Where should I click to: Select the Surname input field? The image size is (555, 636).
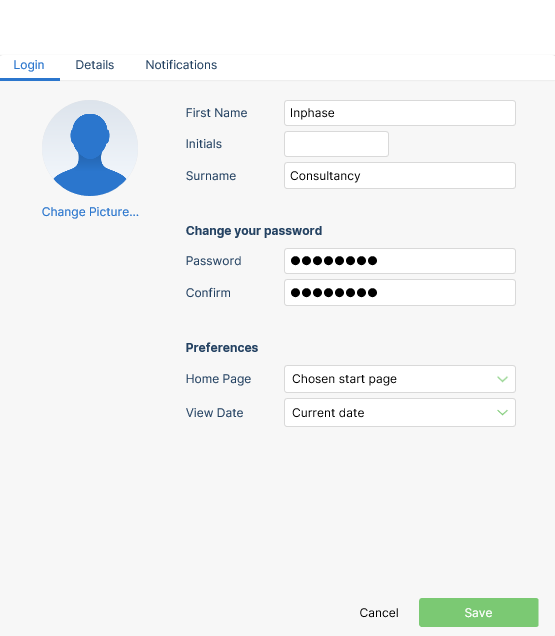click(400, 176)
